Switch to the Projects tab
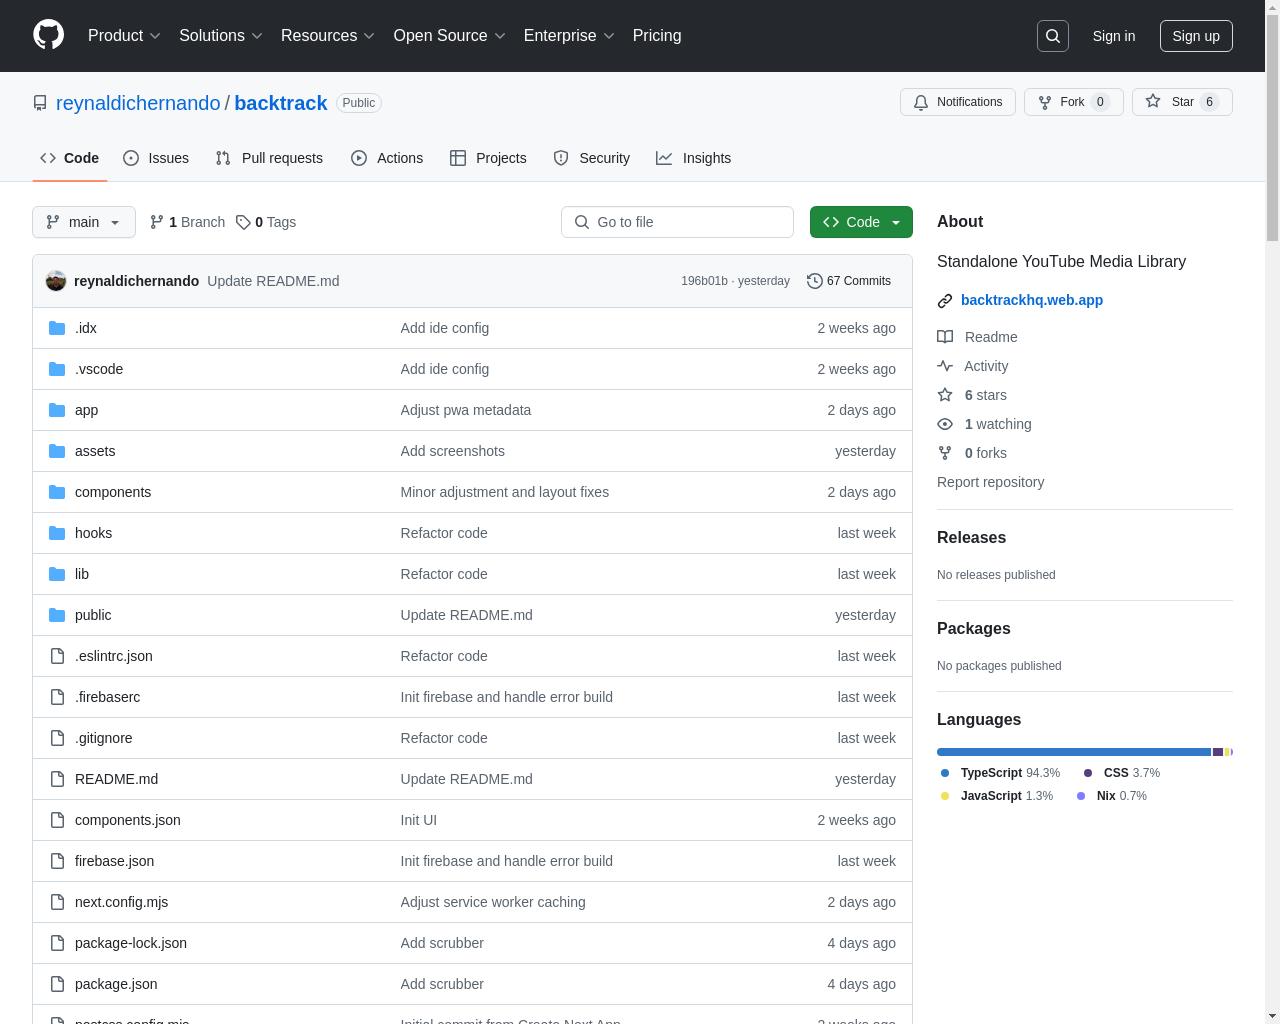1280x1024 pixels. tap(488, 158)
